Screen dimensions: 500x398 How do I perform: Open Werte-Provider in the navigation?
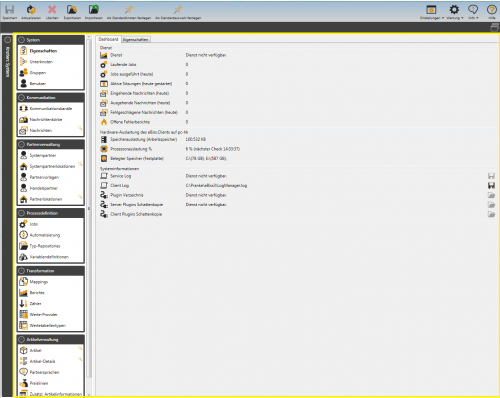tap(43, 315)
